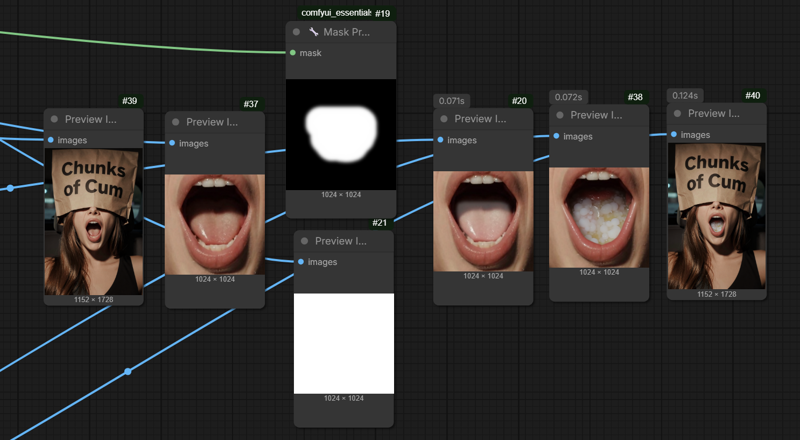Click the wrench icon on the Mask Preview node
Image resolution: width=800 pixels, height=440 pixels.
tap(313, 32)
